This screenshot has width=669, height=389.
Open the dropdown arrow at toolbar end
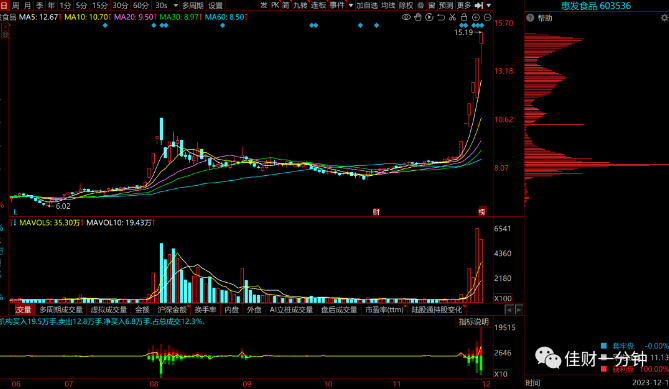(x=489, y=6)
